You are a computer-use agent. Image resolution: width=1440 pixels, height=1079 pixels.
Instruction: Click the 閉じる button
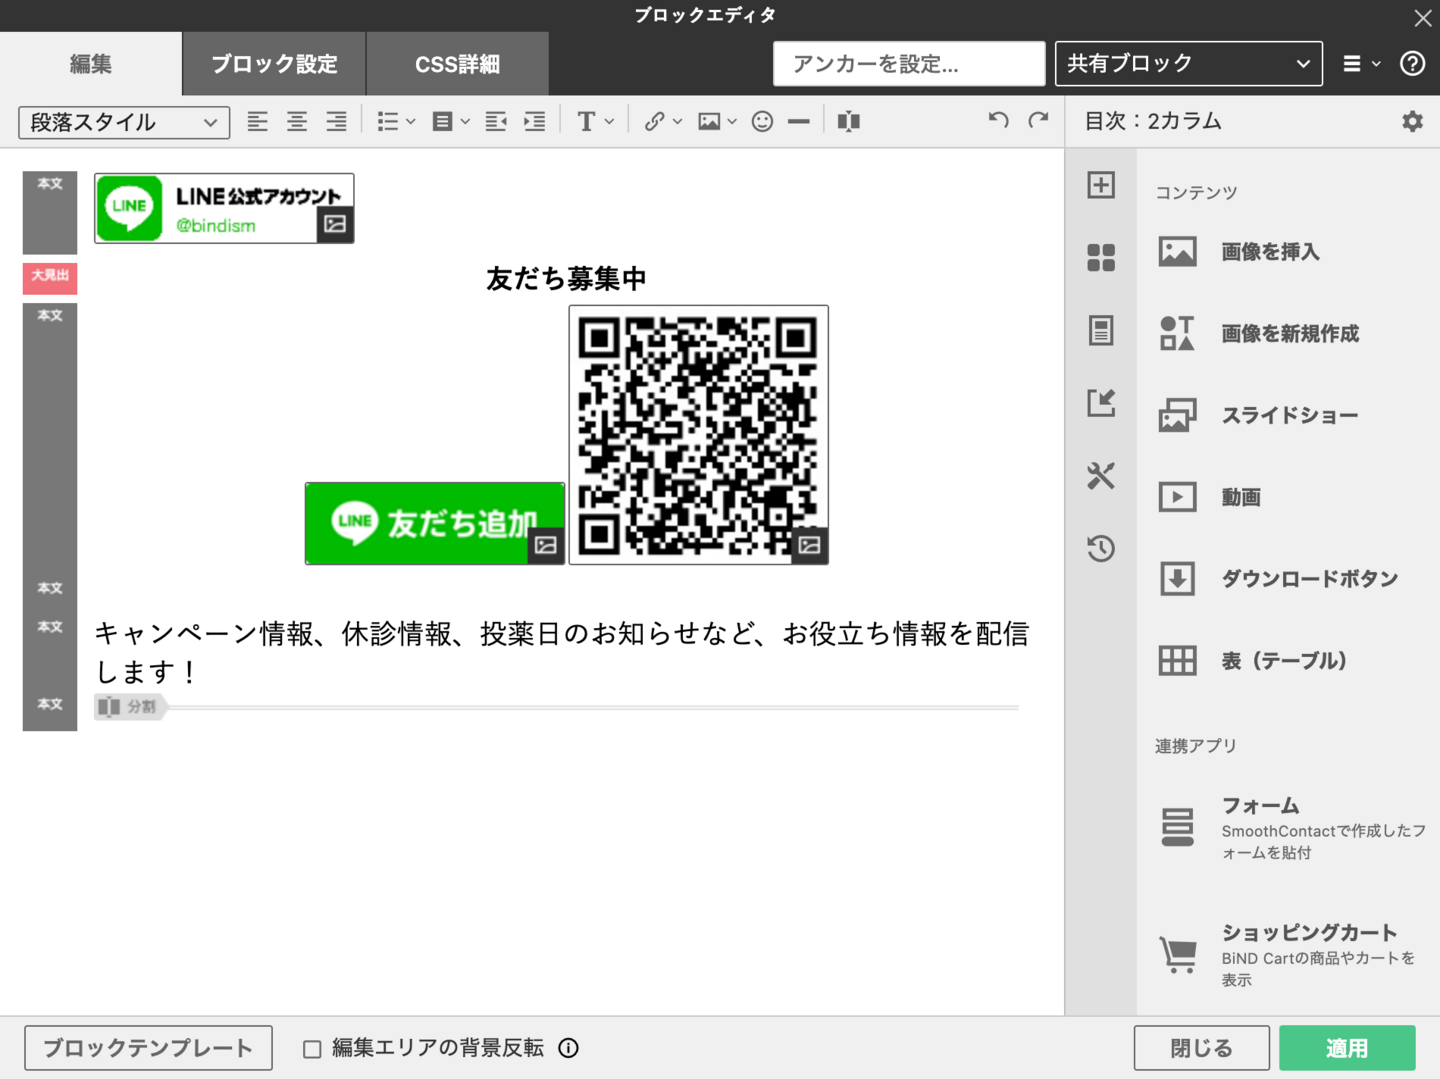[1201, 1048]
